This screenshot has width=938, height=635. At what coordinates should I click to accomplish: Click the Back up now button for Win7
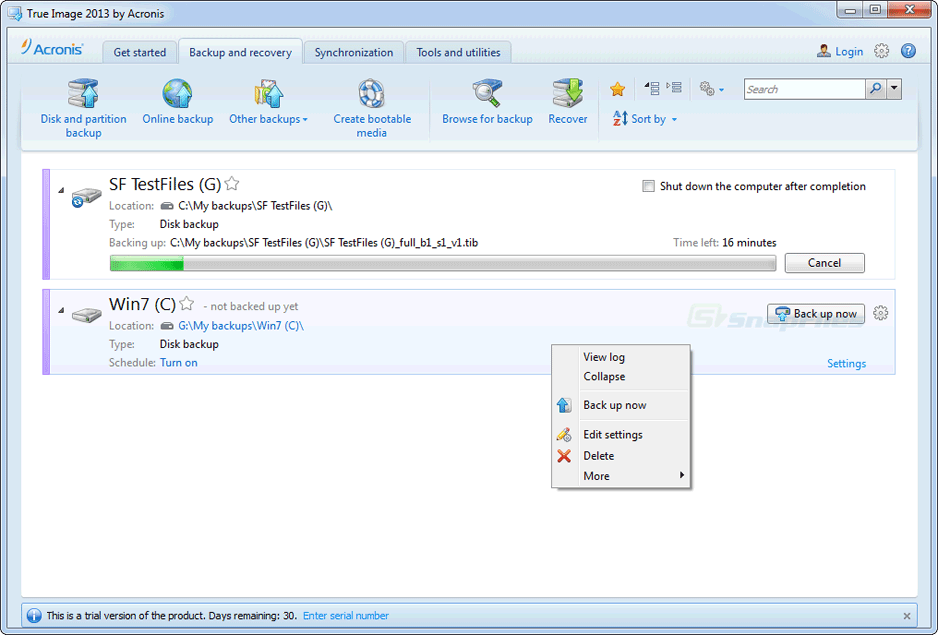pyautogui.click(x=816, y=314)
